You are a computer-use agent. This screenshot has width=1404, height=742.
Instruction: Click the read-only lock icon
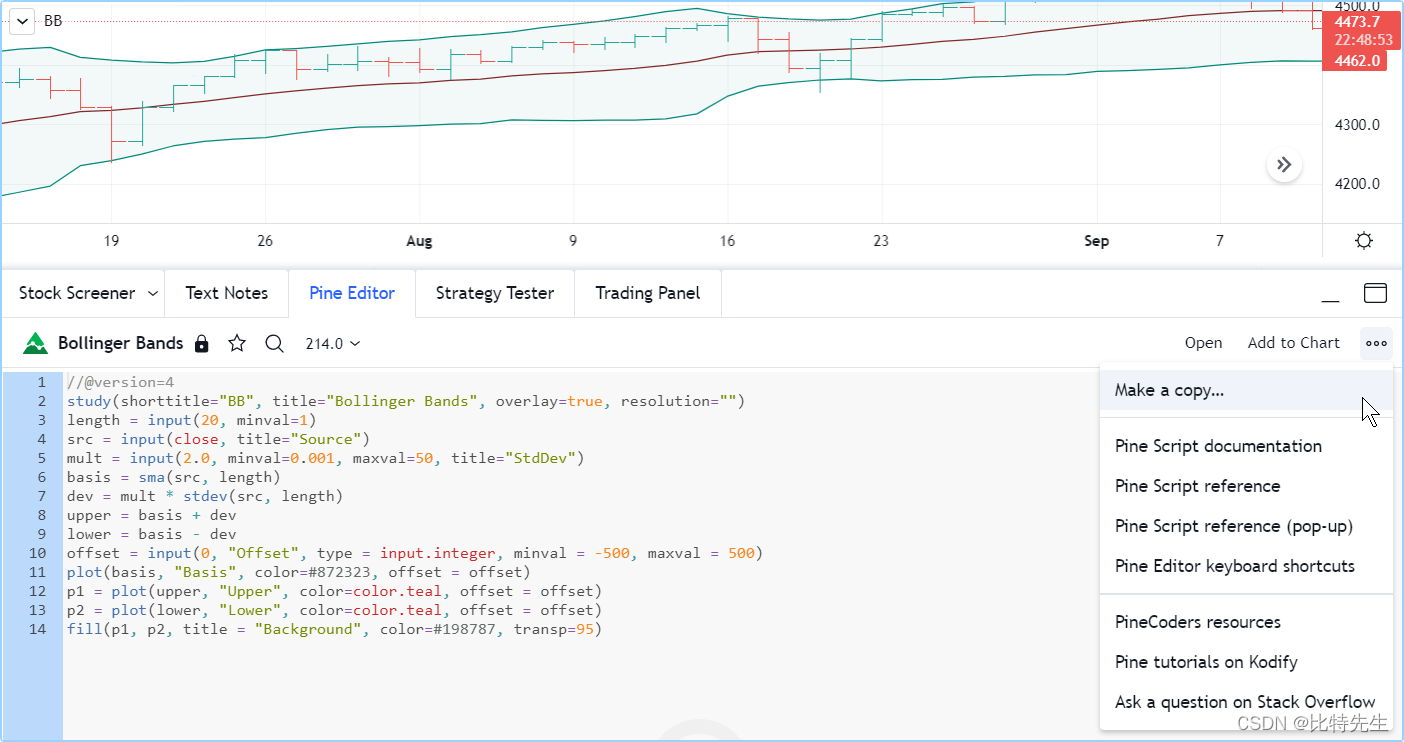(x=201, y=344)
